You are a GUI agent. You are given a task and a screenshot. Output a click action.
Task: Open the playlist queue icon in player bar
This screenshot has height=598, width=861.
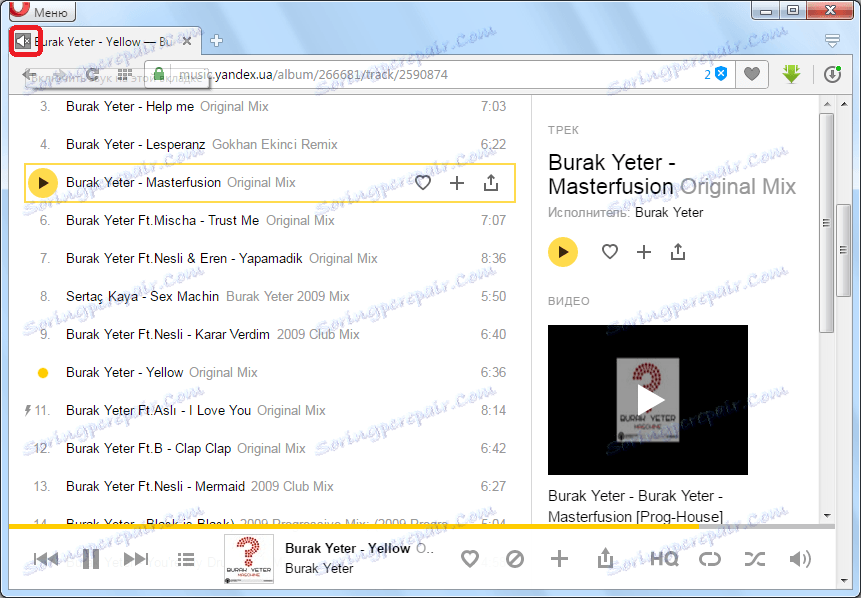coord(186,559)
